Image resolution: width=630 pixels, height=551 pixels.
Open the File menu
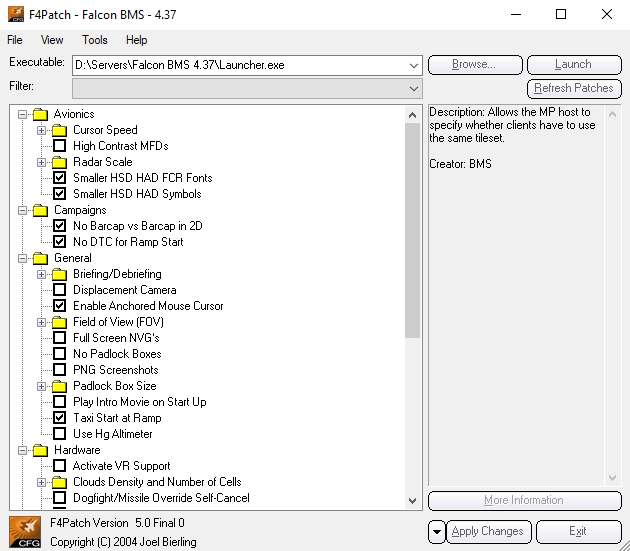pyautogui.click(x=15, y=40)
